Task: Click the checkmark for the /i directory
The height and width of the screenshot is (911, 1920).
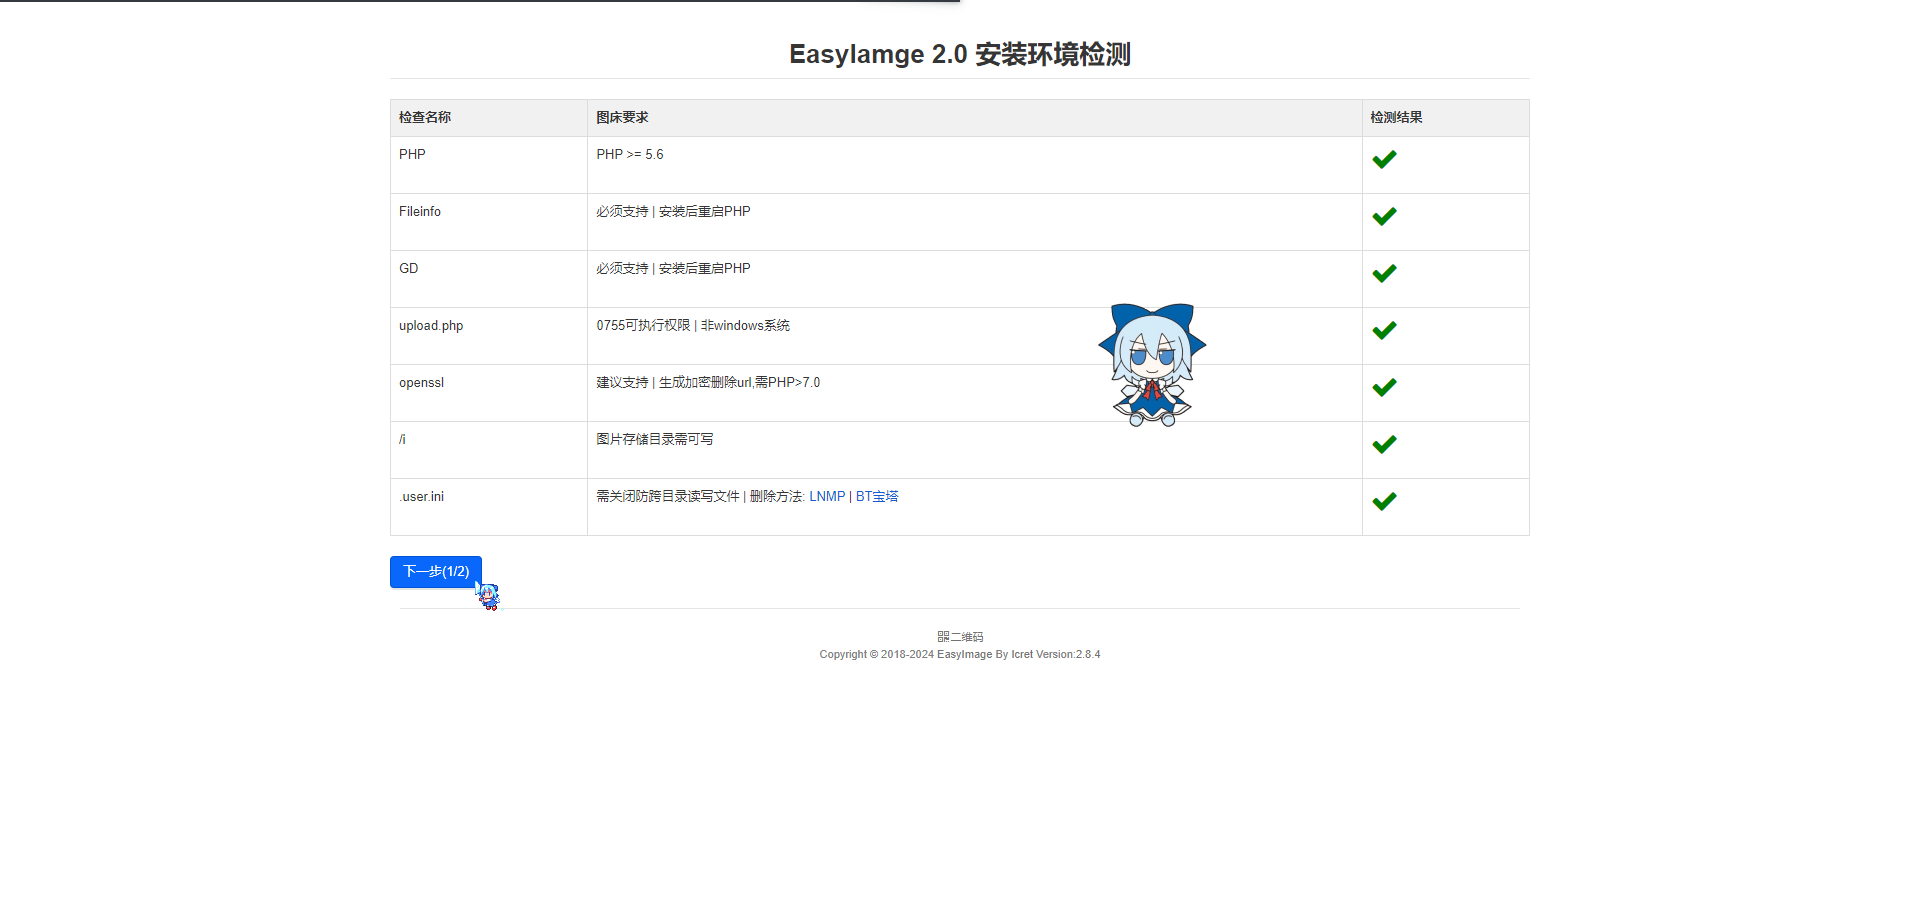Action: coord(1384,445)
